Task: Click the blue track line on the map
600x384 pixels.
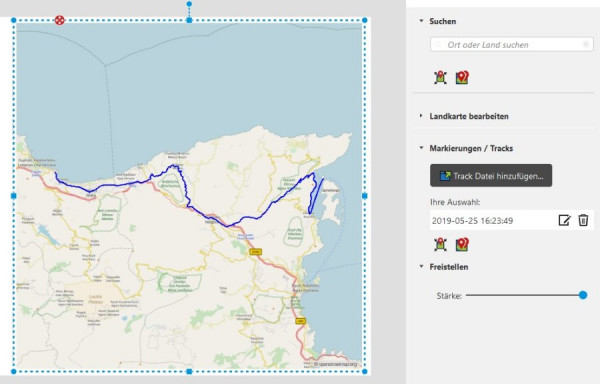Action: click(x=249, y=218)
